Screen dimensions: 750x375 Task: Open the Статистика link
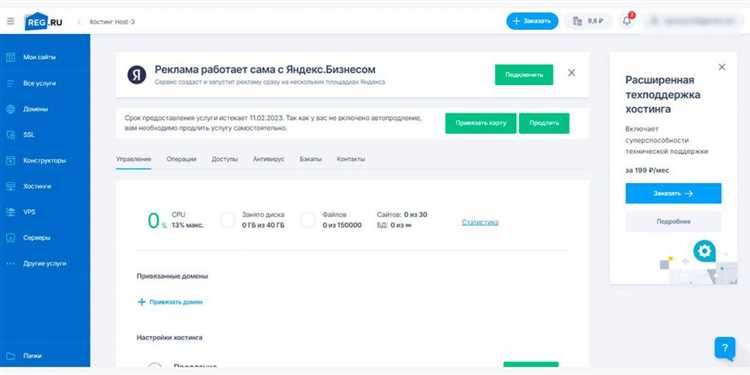(x=480, y=222)
